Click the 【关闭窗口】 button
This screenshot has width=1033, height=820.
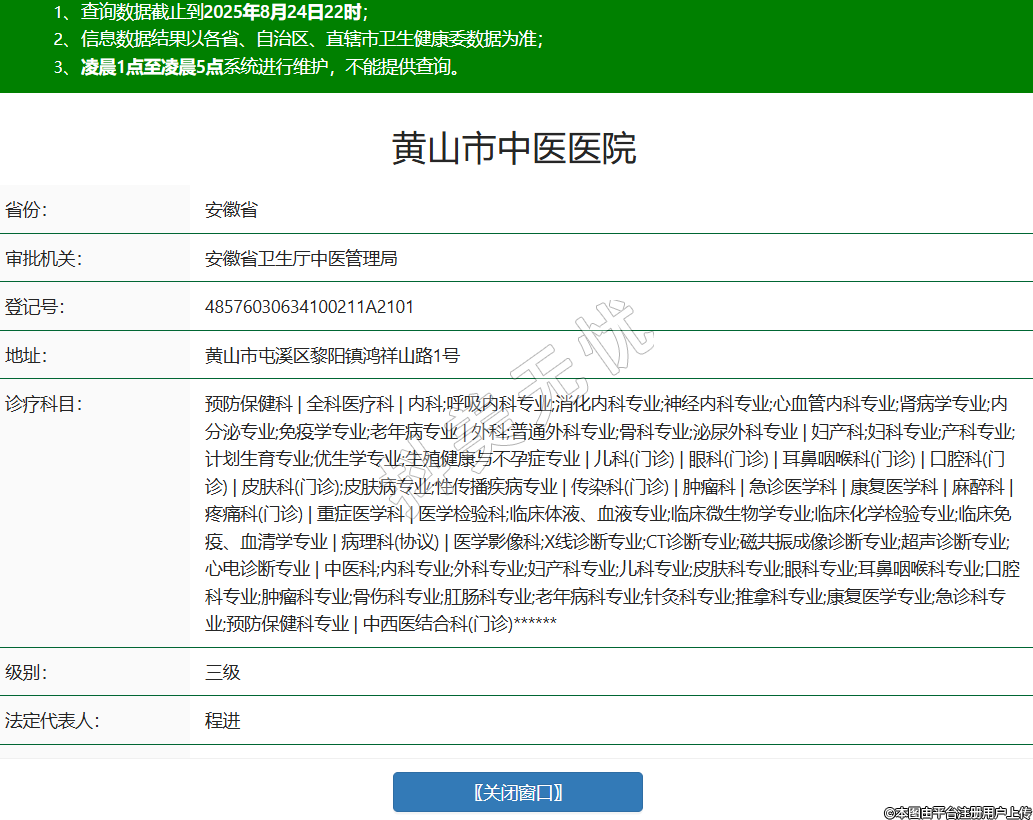point(517,792)
